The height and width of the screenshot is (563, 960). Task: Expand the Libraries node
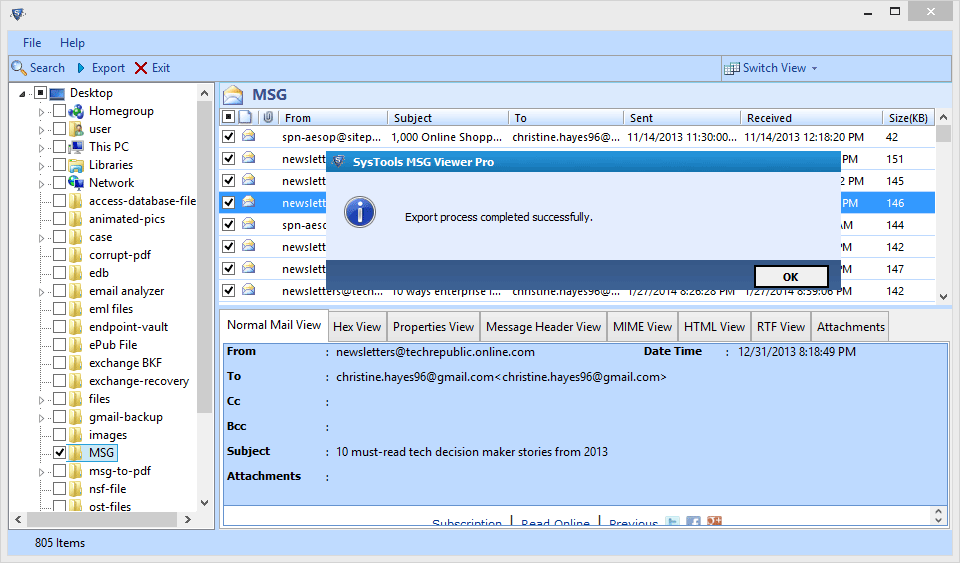coord(42,166)
